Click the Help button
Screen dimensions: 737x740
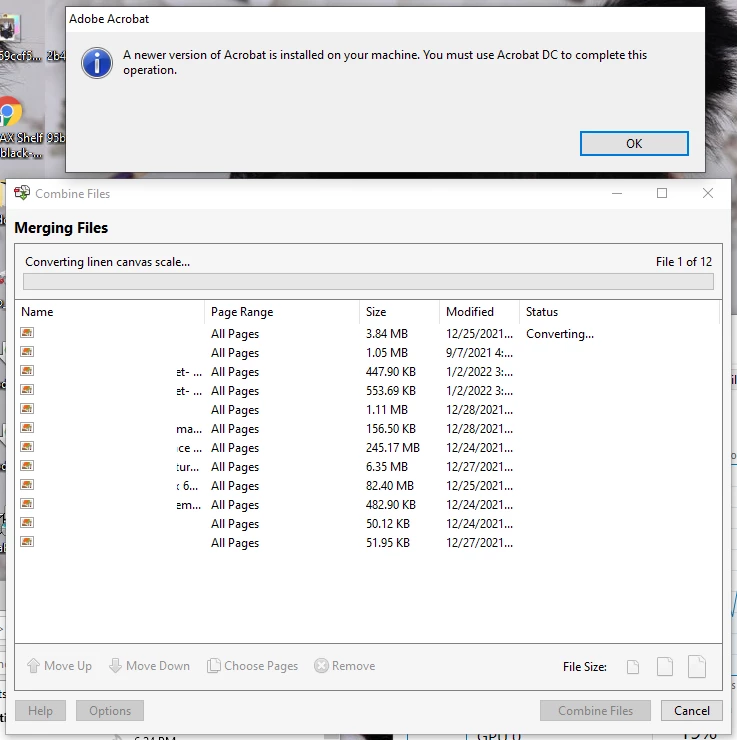coord(40,710)
